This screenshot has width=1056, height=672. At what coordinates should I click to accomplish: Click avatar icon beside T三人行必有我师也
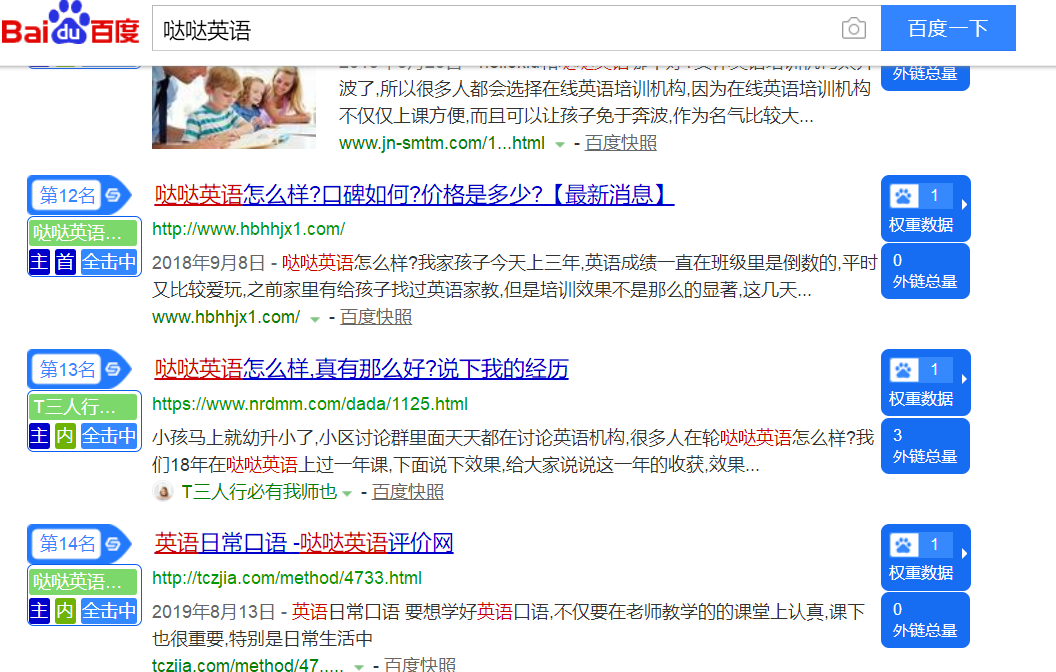(x=163, y=492)
